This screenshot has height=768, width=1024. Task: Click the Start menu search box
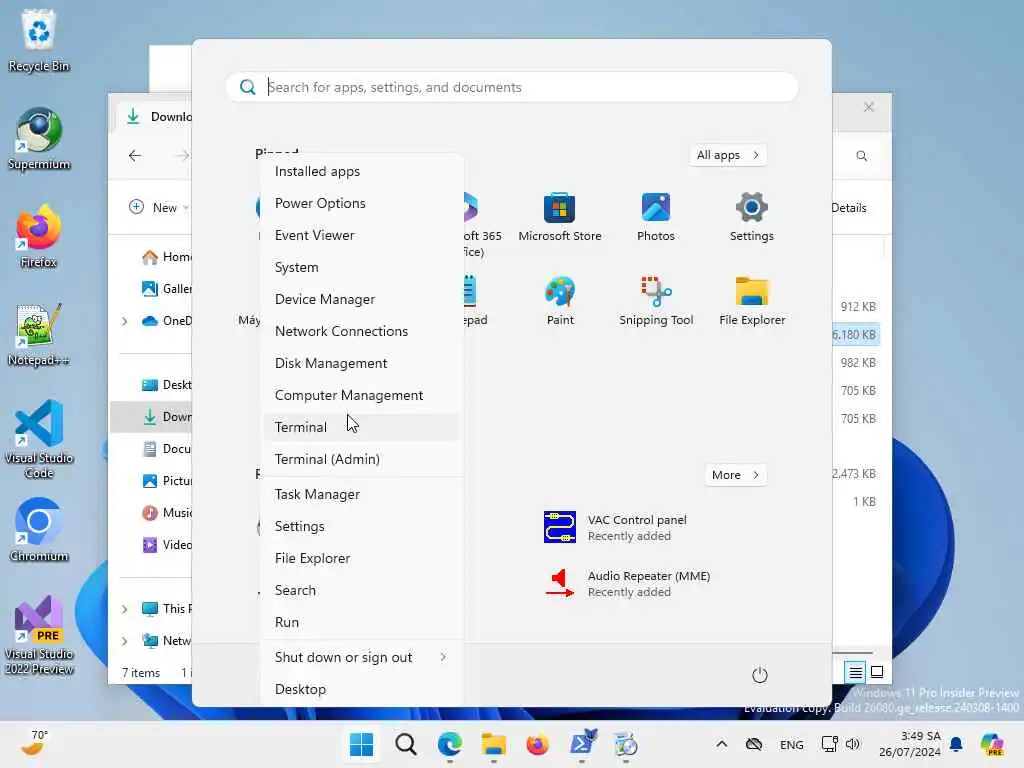point(512,87)
